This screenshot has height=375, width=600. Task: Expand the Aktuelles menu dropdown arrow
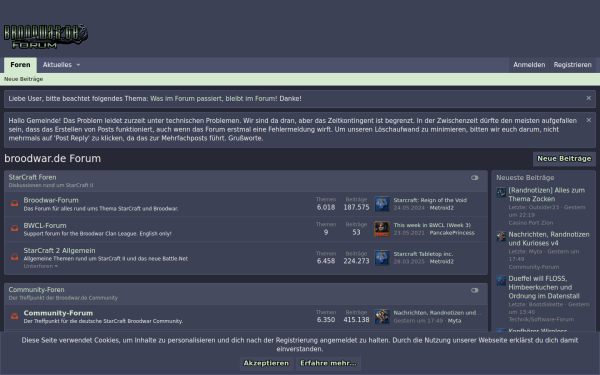pyautogui.click(x=78, y=65)
